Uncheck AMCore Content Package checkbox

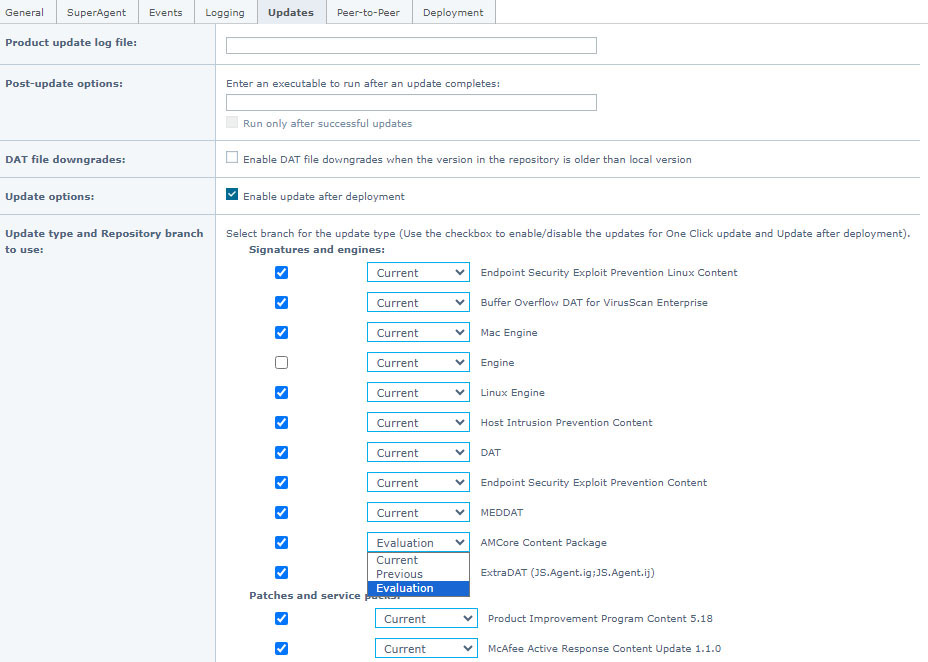click(281, 542)
